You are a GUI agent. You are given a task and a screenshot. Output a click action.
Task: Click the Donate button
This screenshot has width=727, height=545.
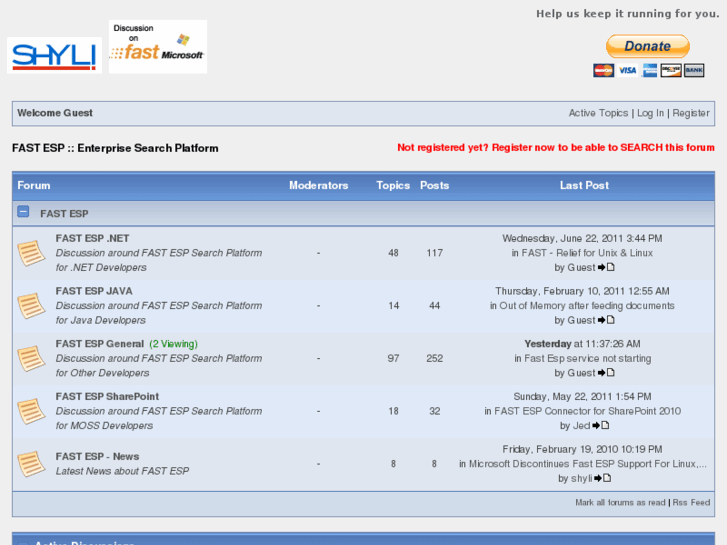[648, 46]
